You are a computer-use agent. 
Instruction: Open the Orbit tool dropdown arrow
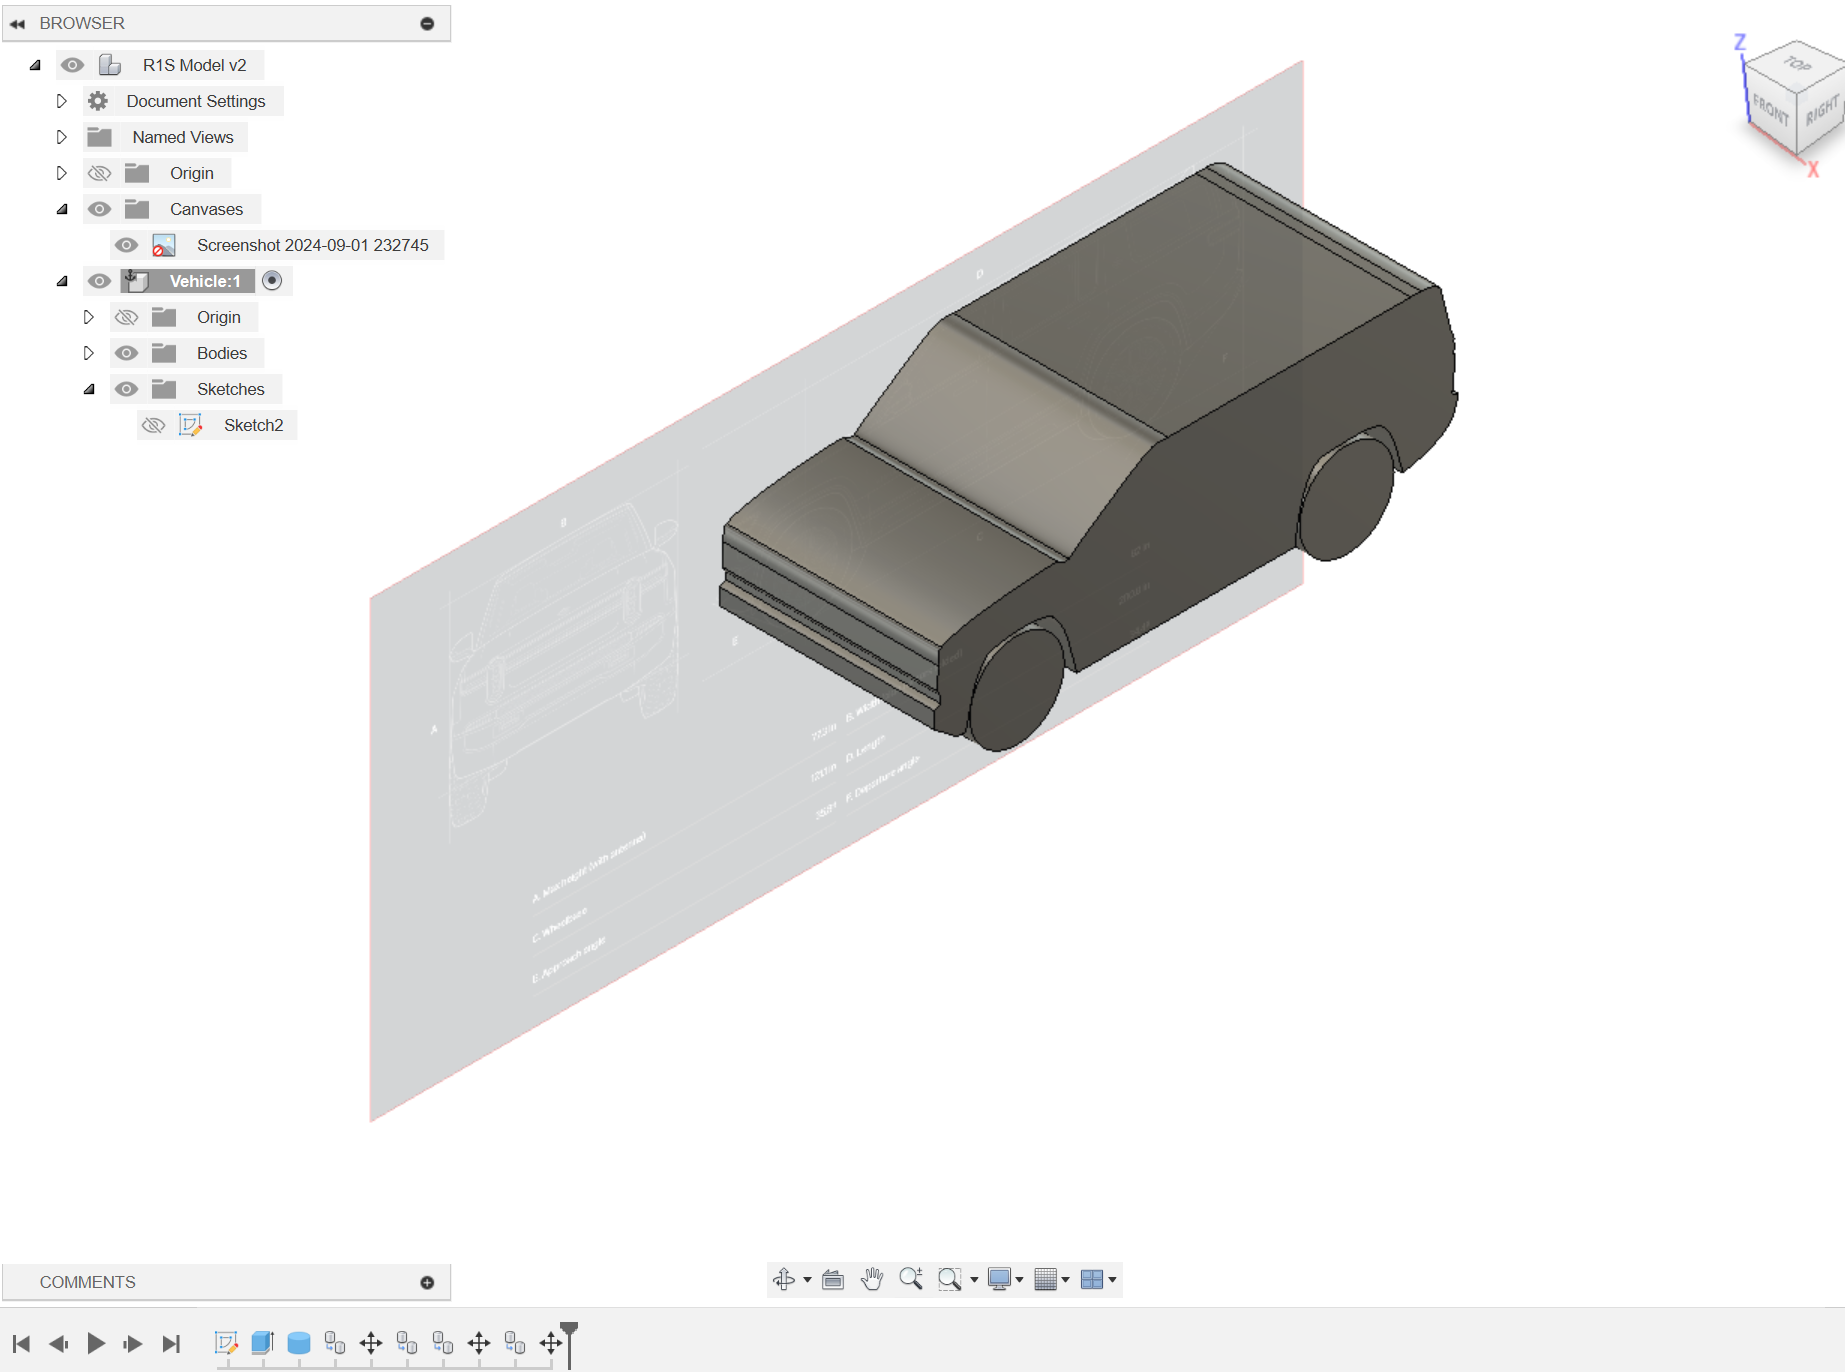point(807,1280)
